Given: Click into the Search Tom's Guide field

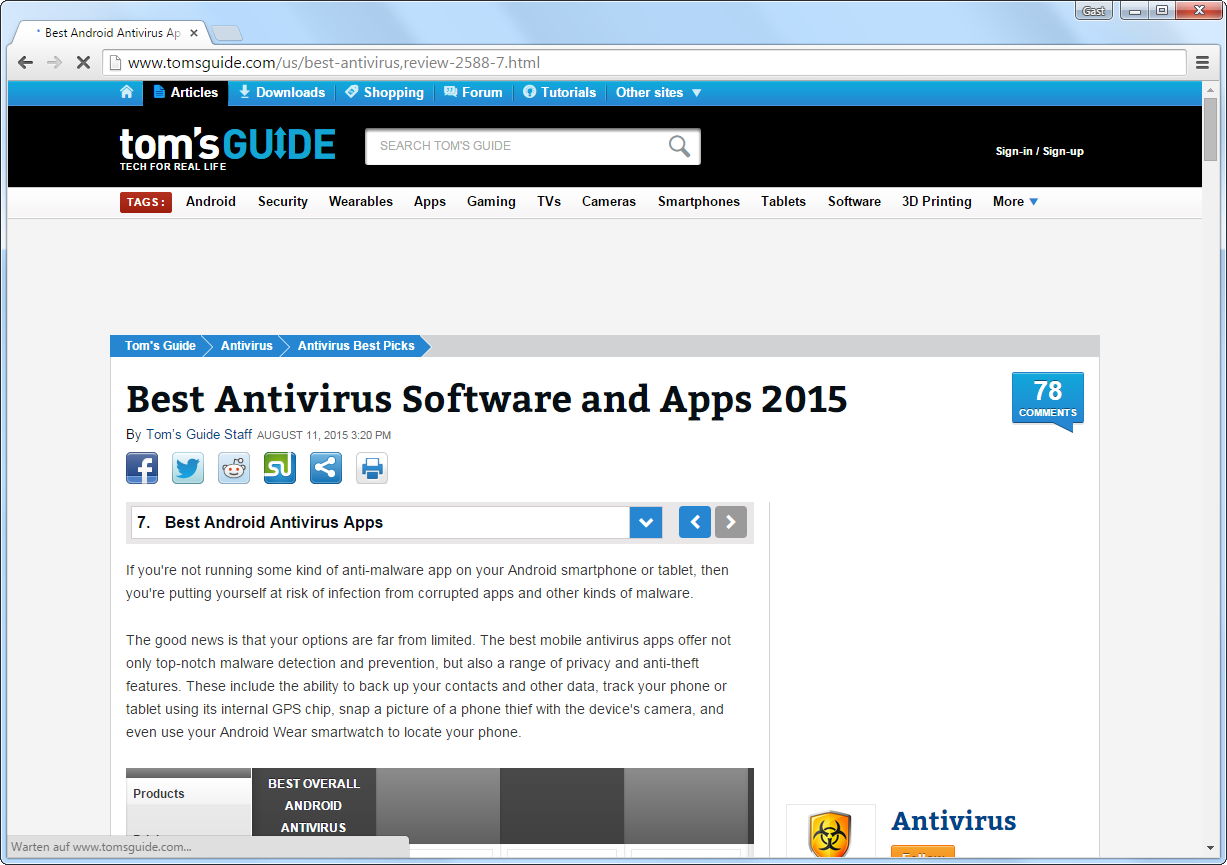Looking at the screenshot, I should coord(515,146).
